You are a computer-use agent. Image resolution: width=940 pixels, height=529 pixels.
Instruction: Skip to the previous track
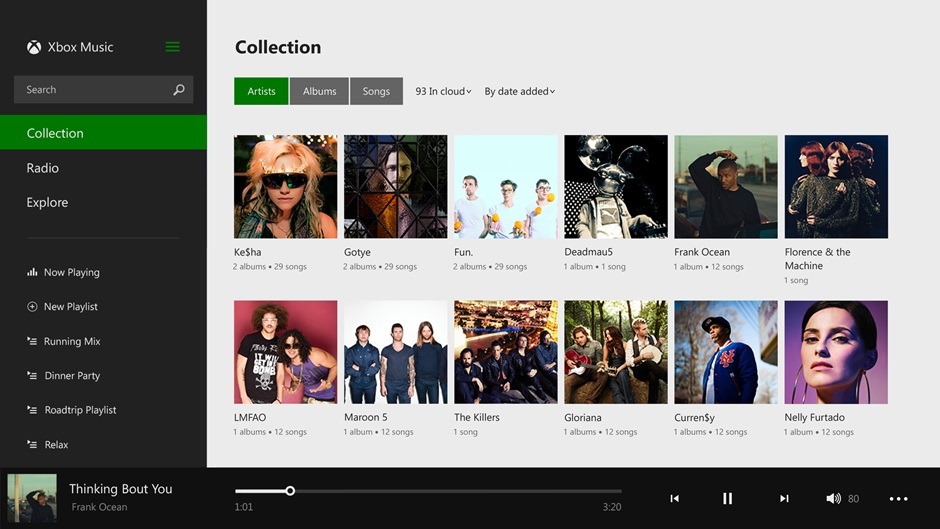pos(674,498)
